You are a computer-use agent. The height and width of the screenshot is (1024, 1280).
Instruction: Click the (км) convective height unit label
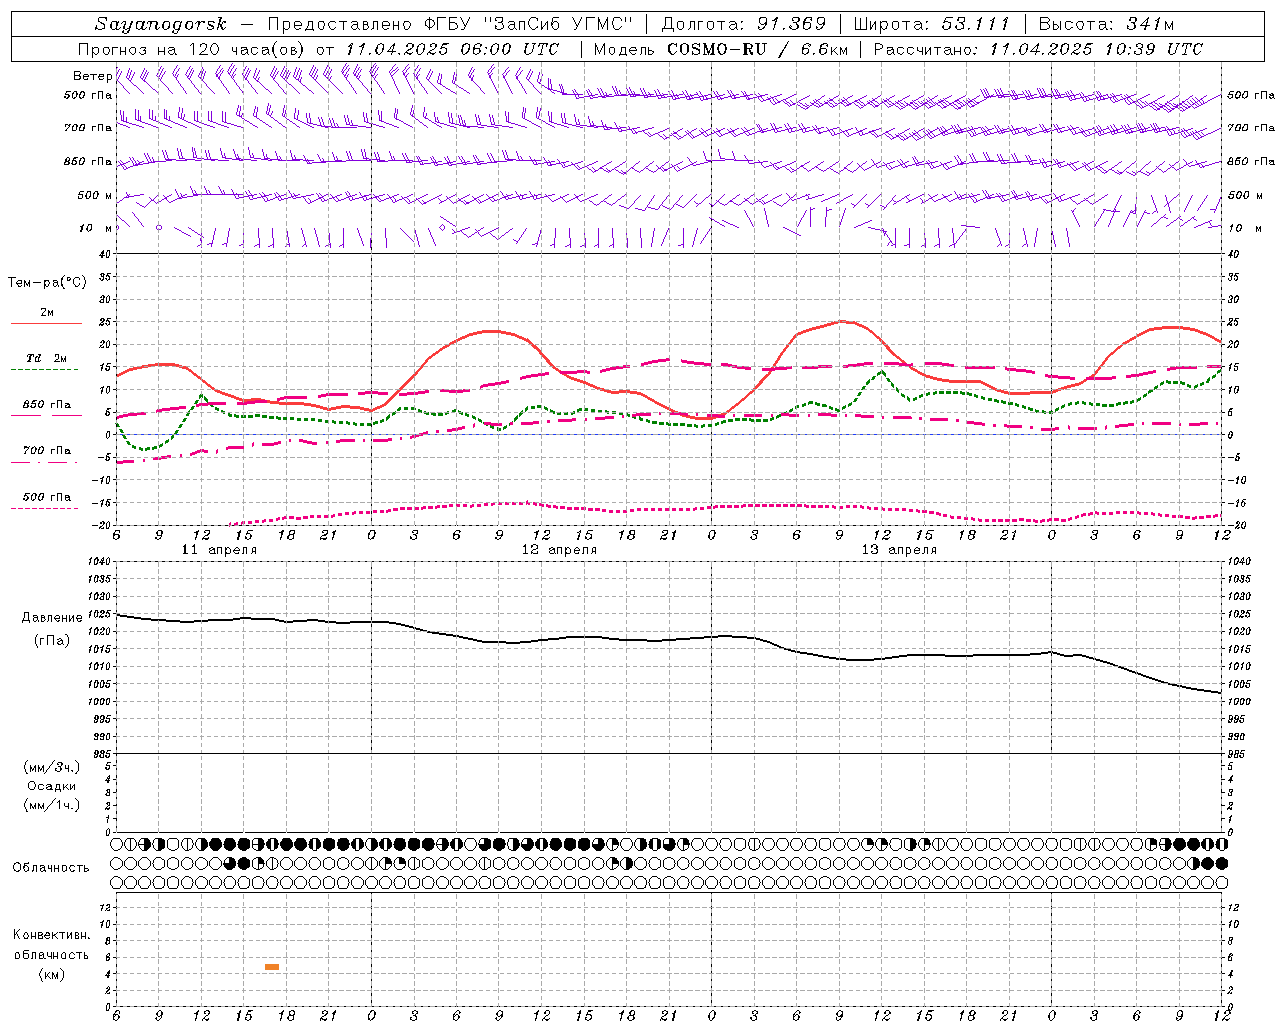(x=51, y=974)
